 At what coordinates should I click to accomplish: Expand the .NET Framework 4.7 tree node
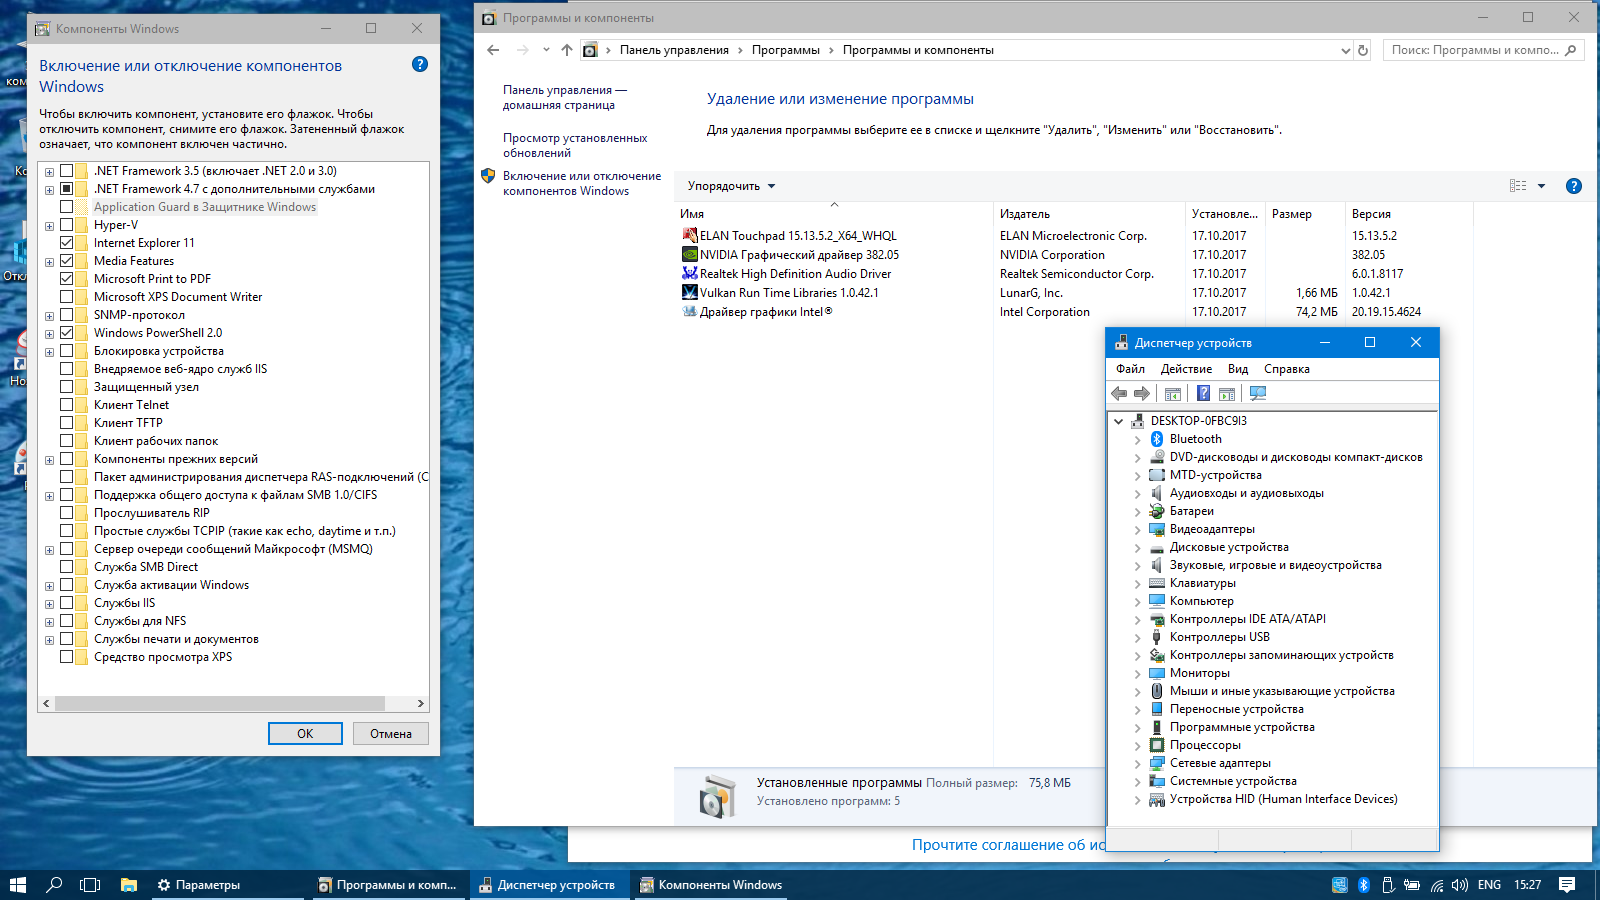coord(49,190)
